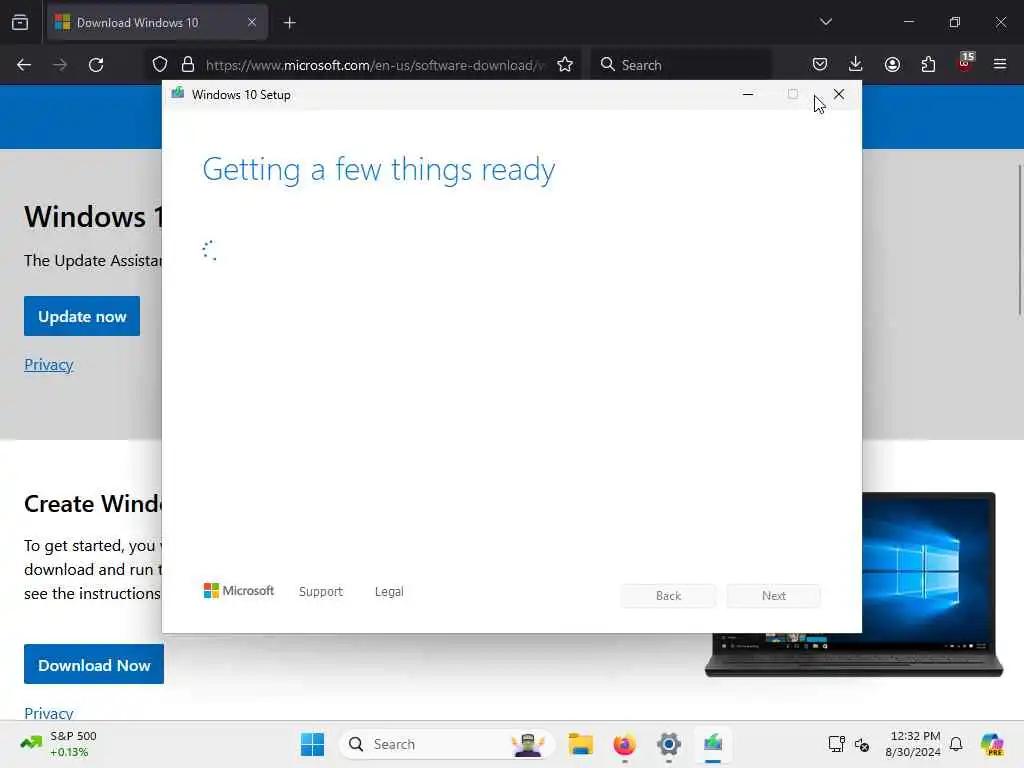Open the extensions puzzle icon
Image resolution: width=1024 pixels, height=768 pixels.
point(928,64)
